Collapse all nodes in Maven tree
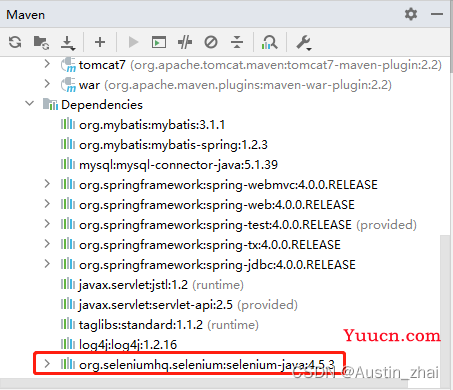Image resolution: width=453 pixels, height=390 pixels. (x=237, y=42)
